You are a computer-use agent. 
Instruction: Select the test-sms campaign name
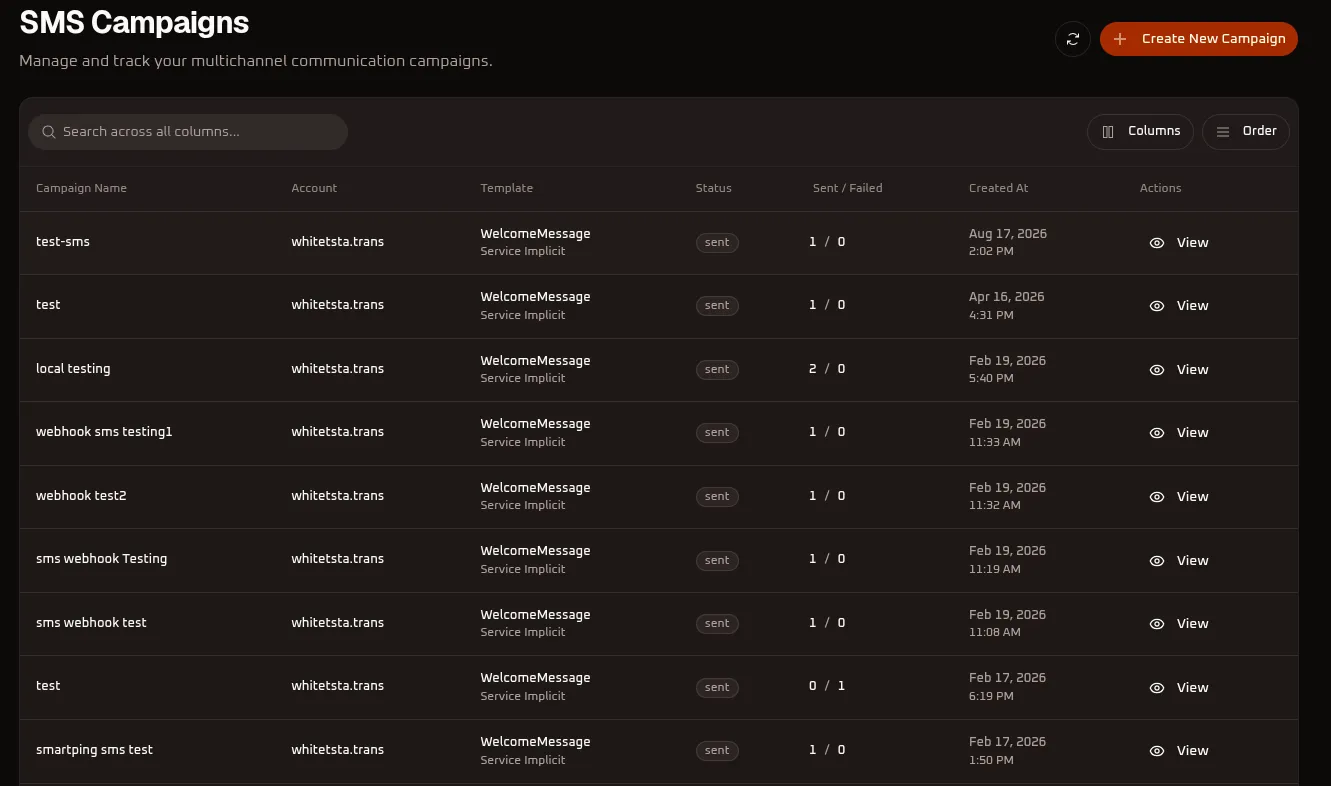[63, 242]
